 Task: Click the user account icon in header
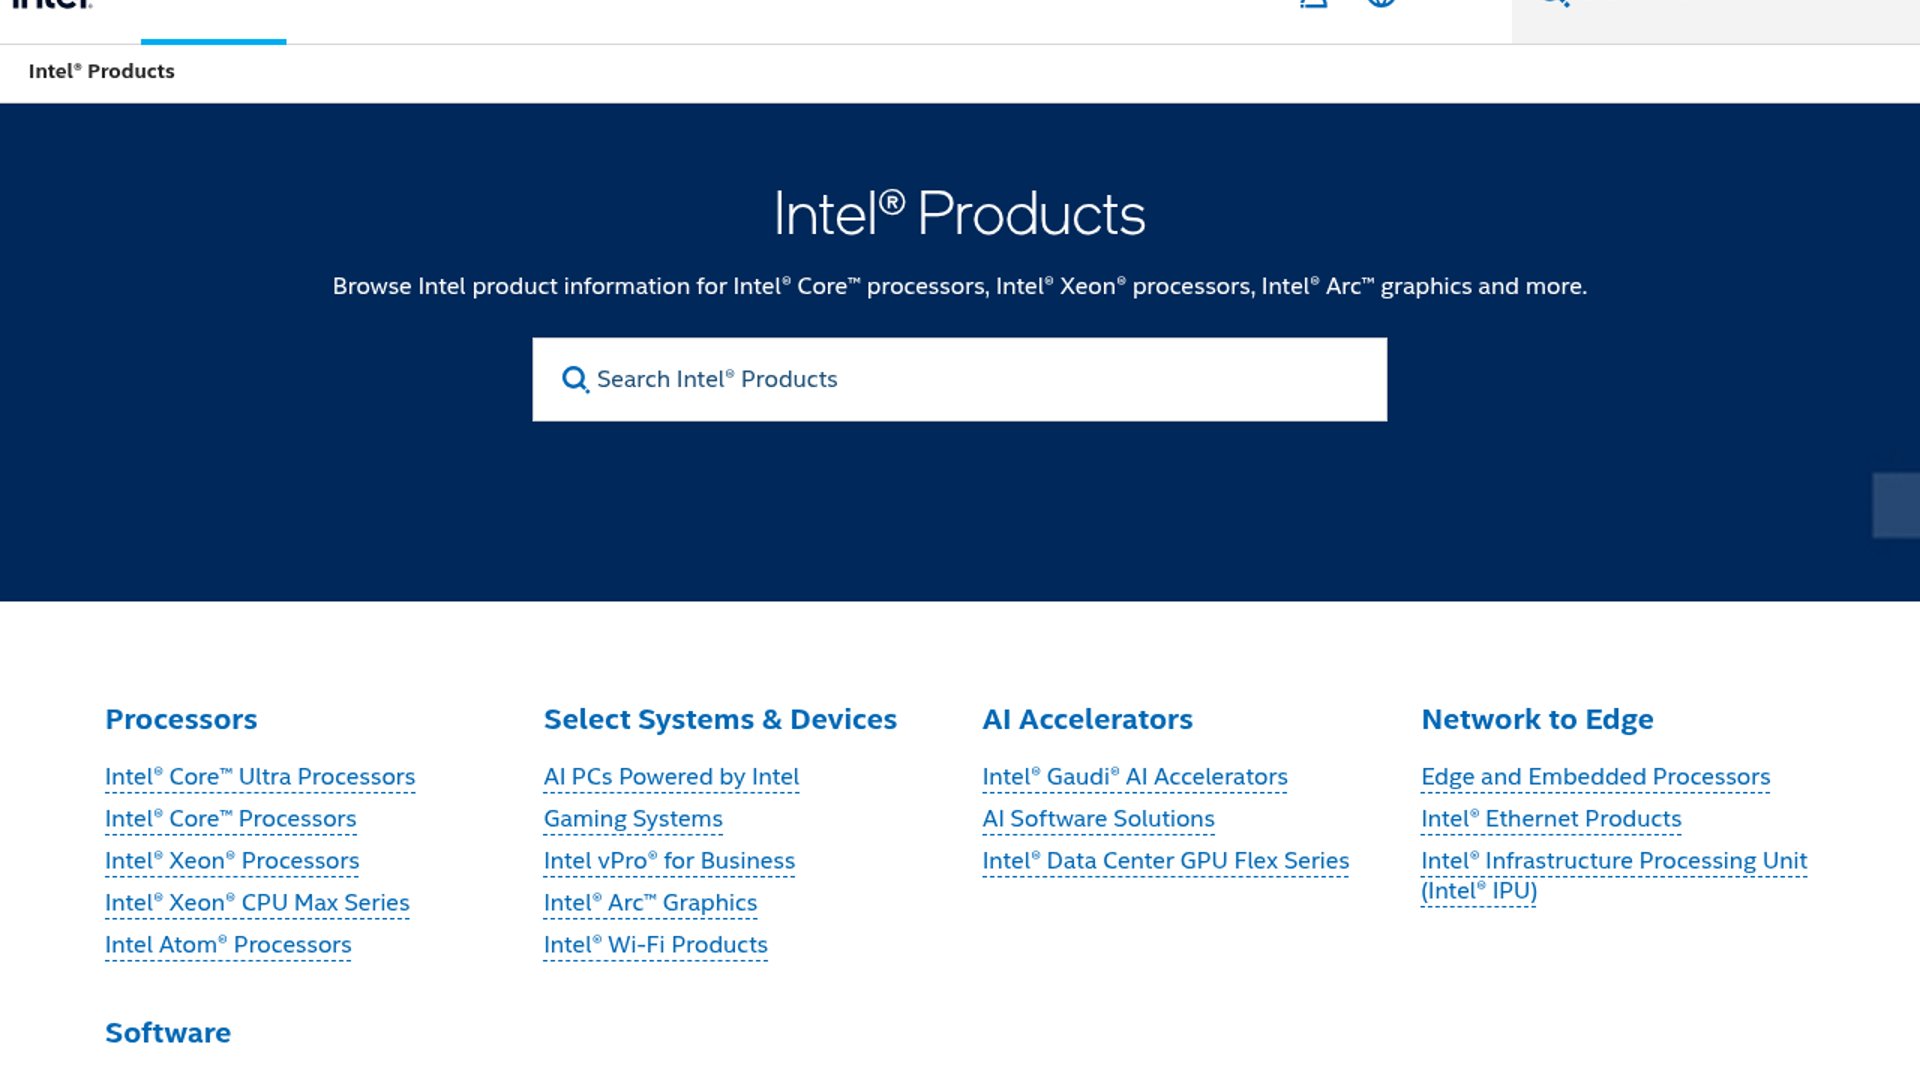1313,3
